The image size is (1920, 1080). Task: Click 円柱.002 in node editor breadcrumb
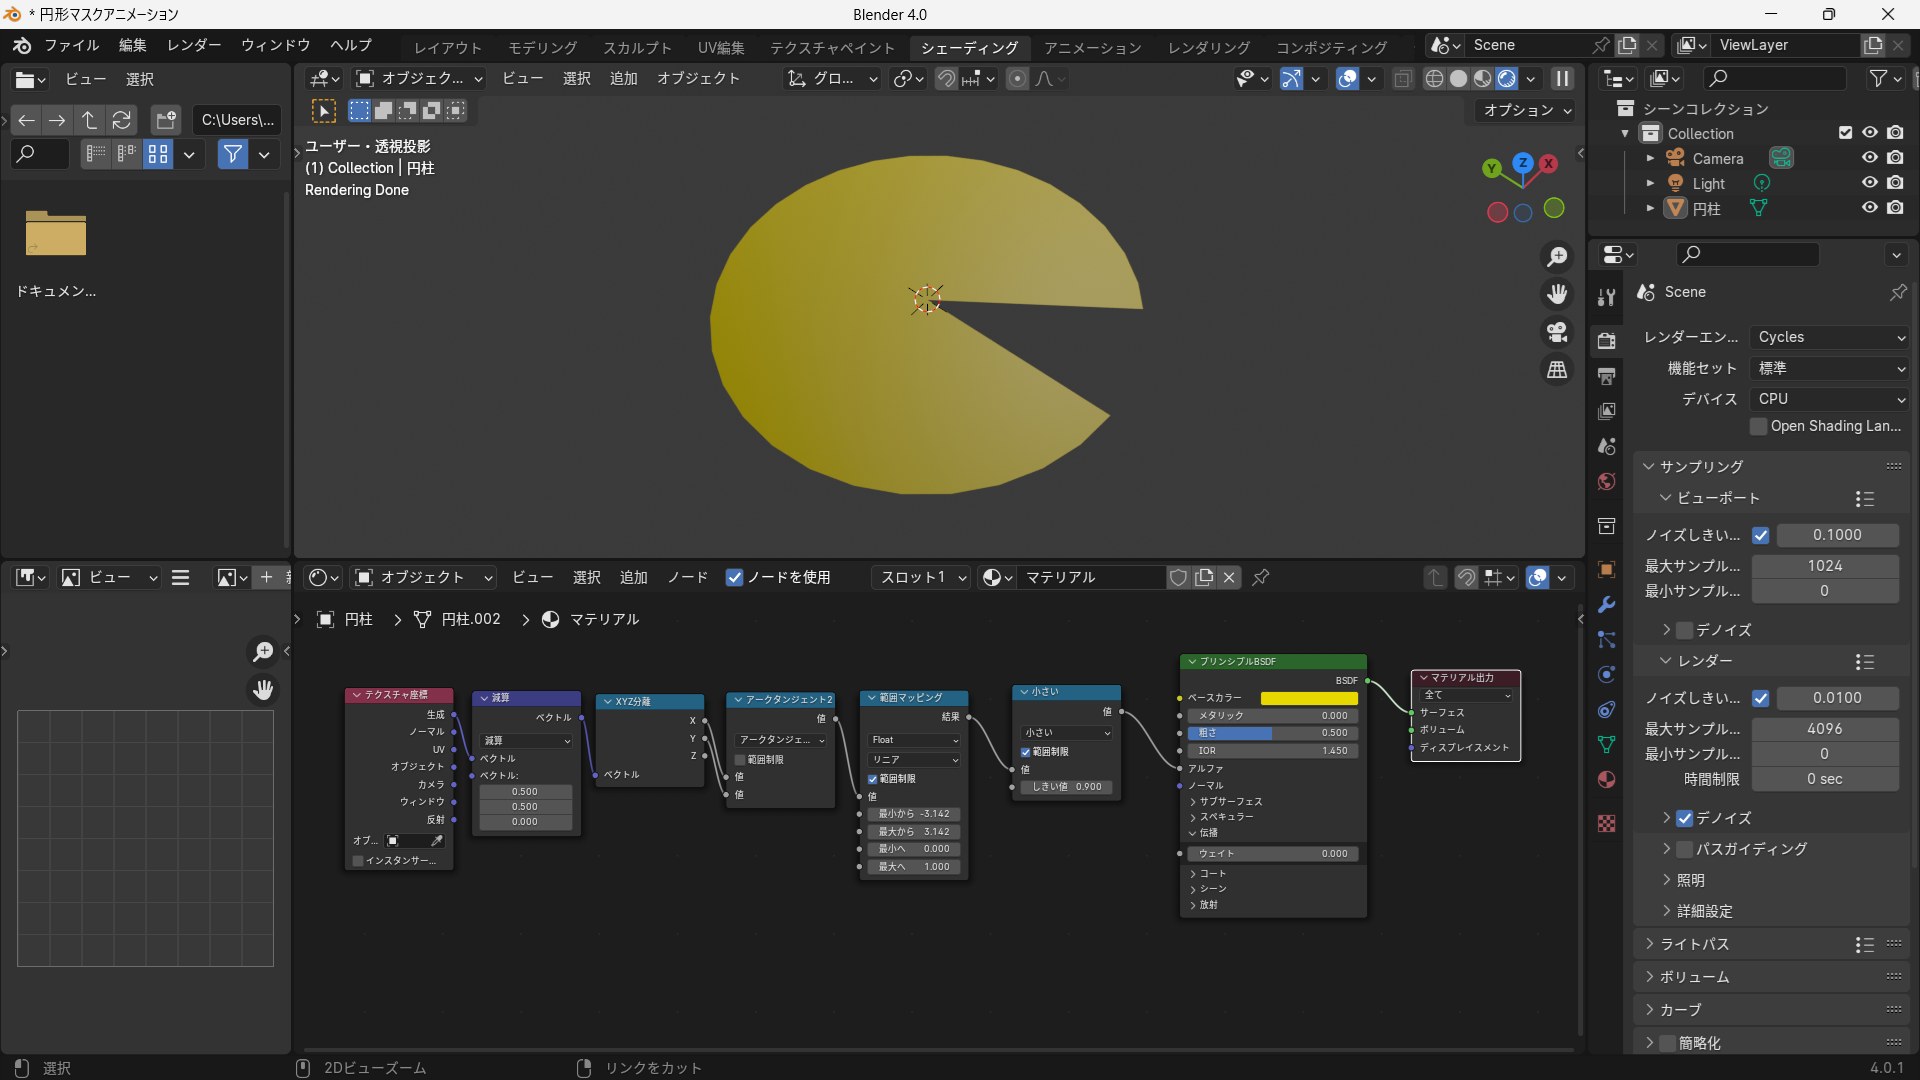point(470,619)
